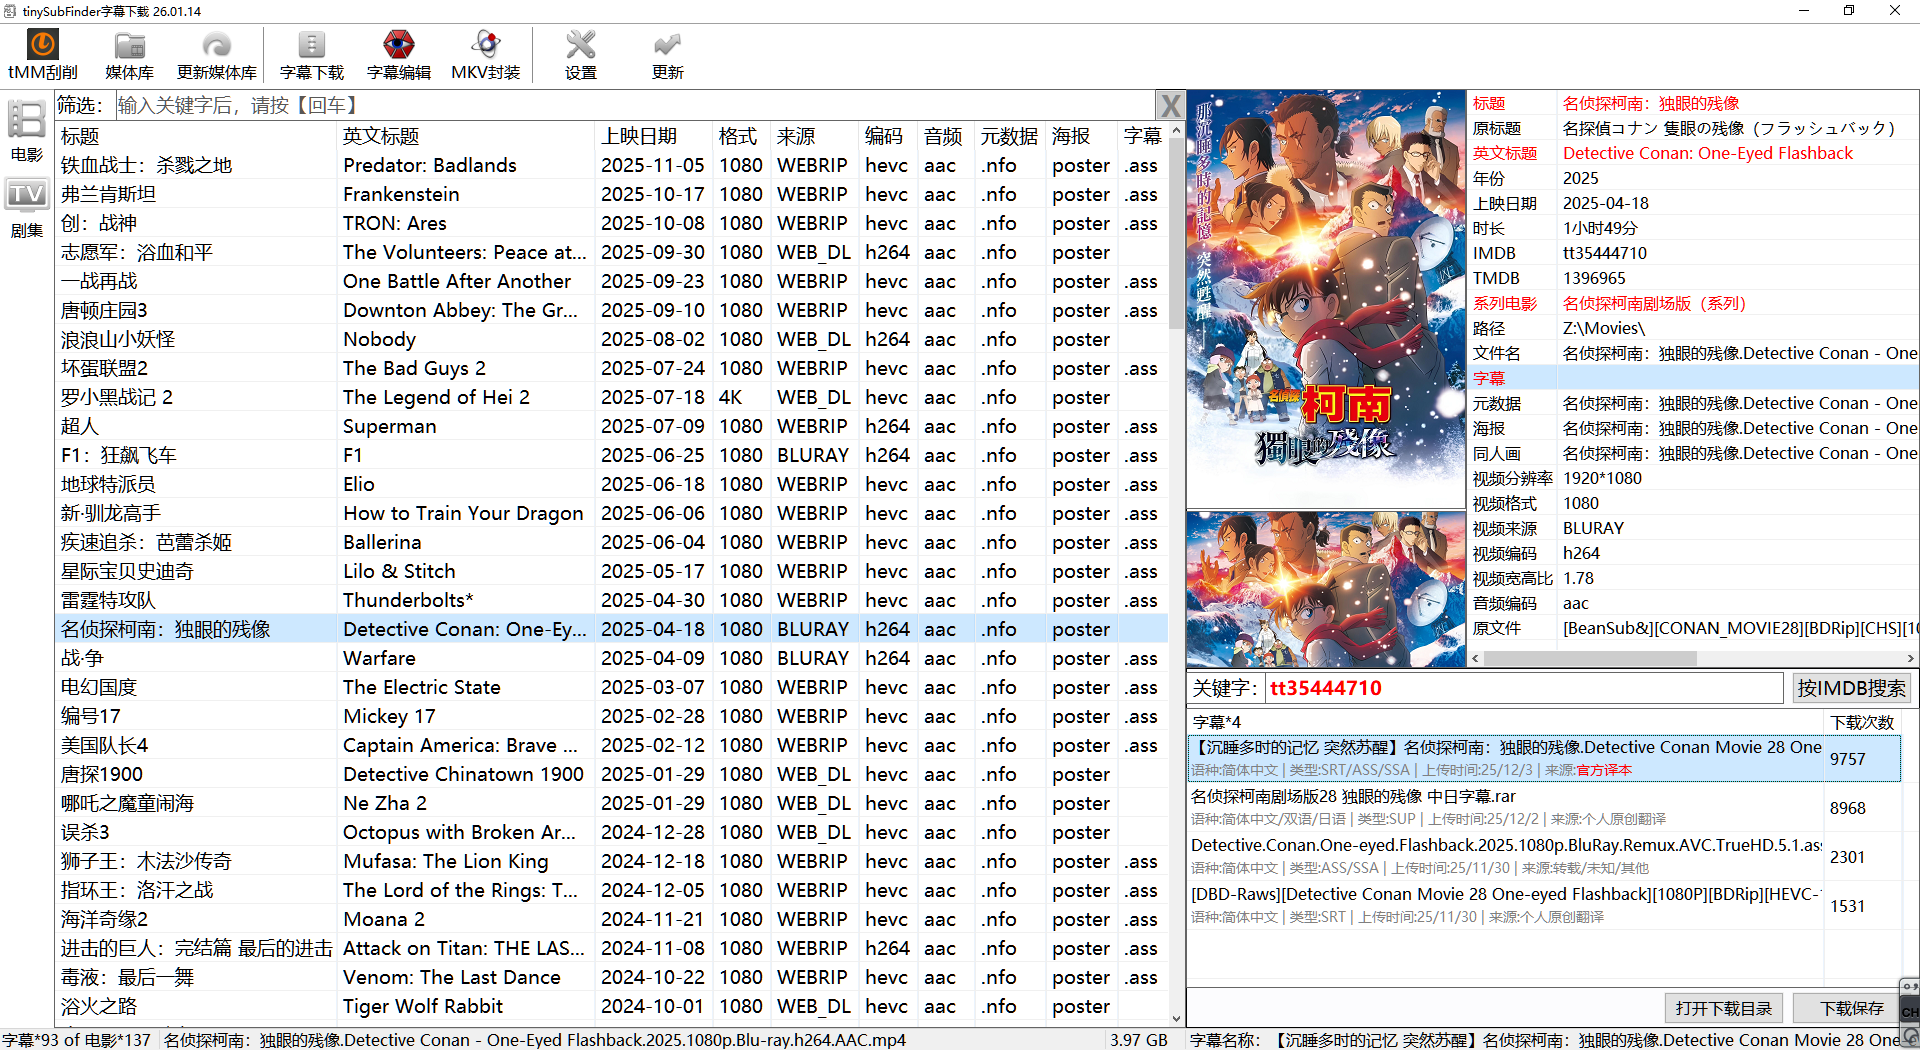
Task: Click the 更新 update toolbar icon
Action: (667, 55)
